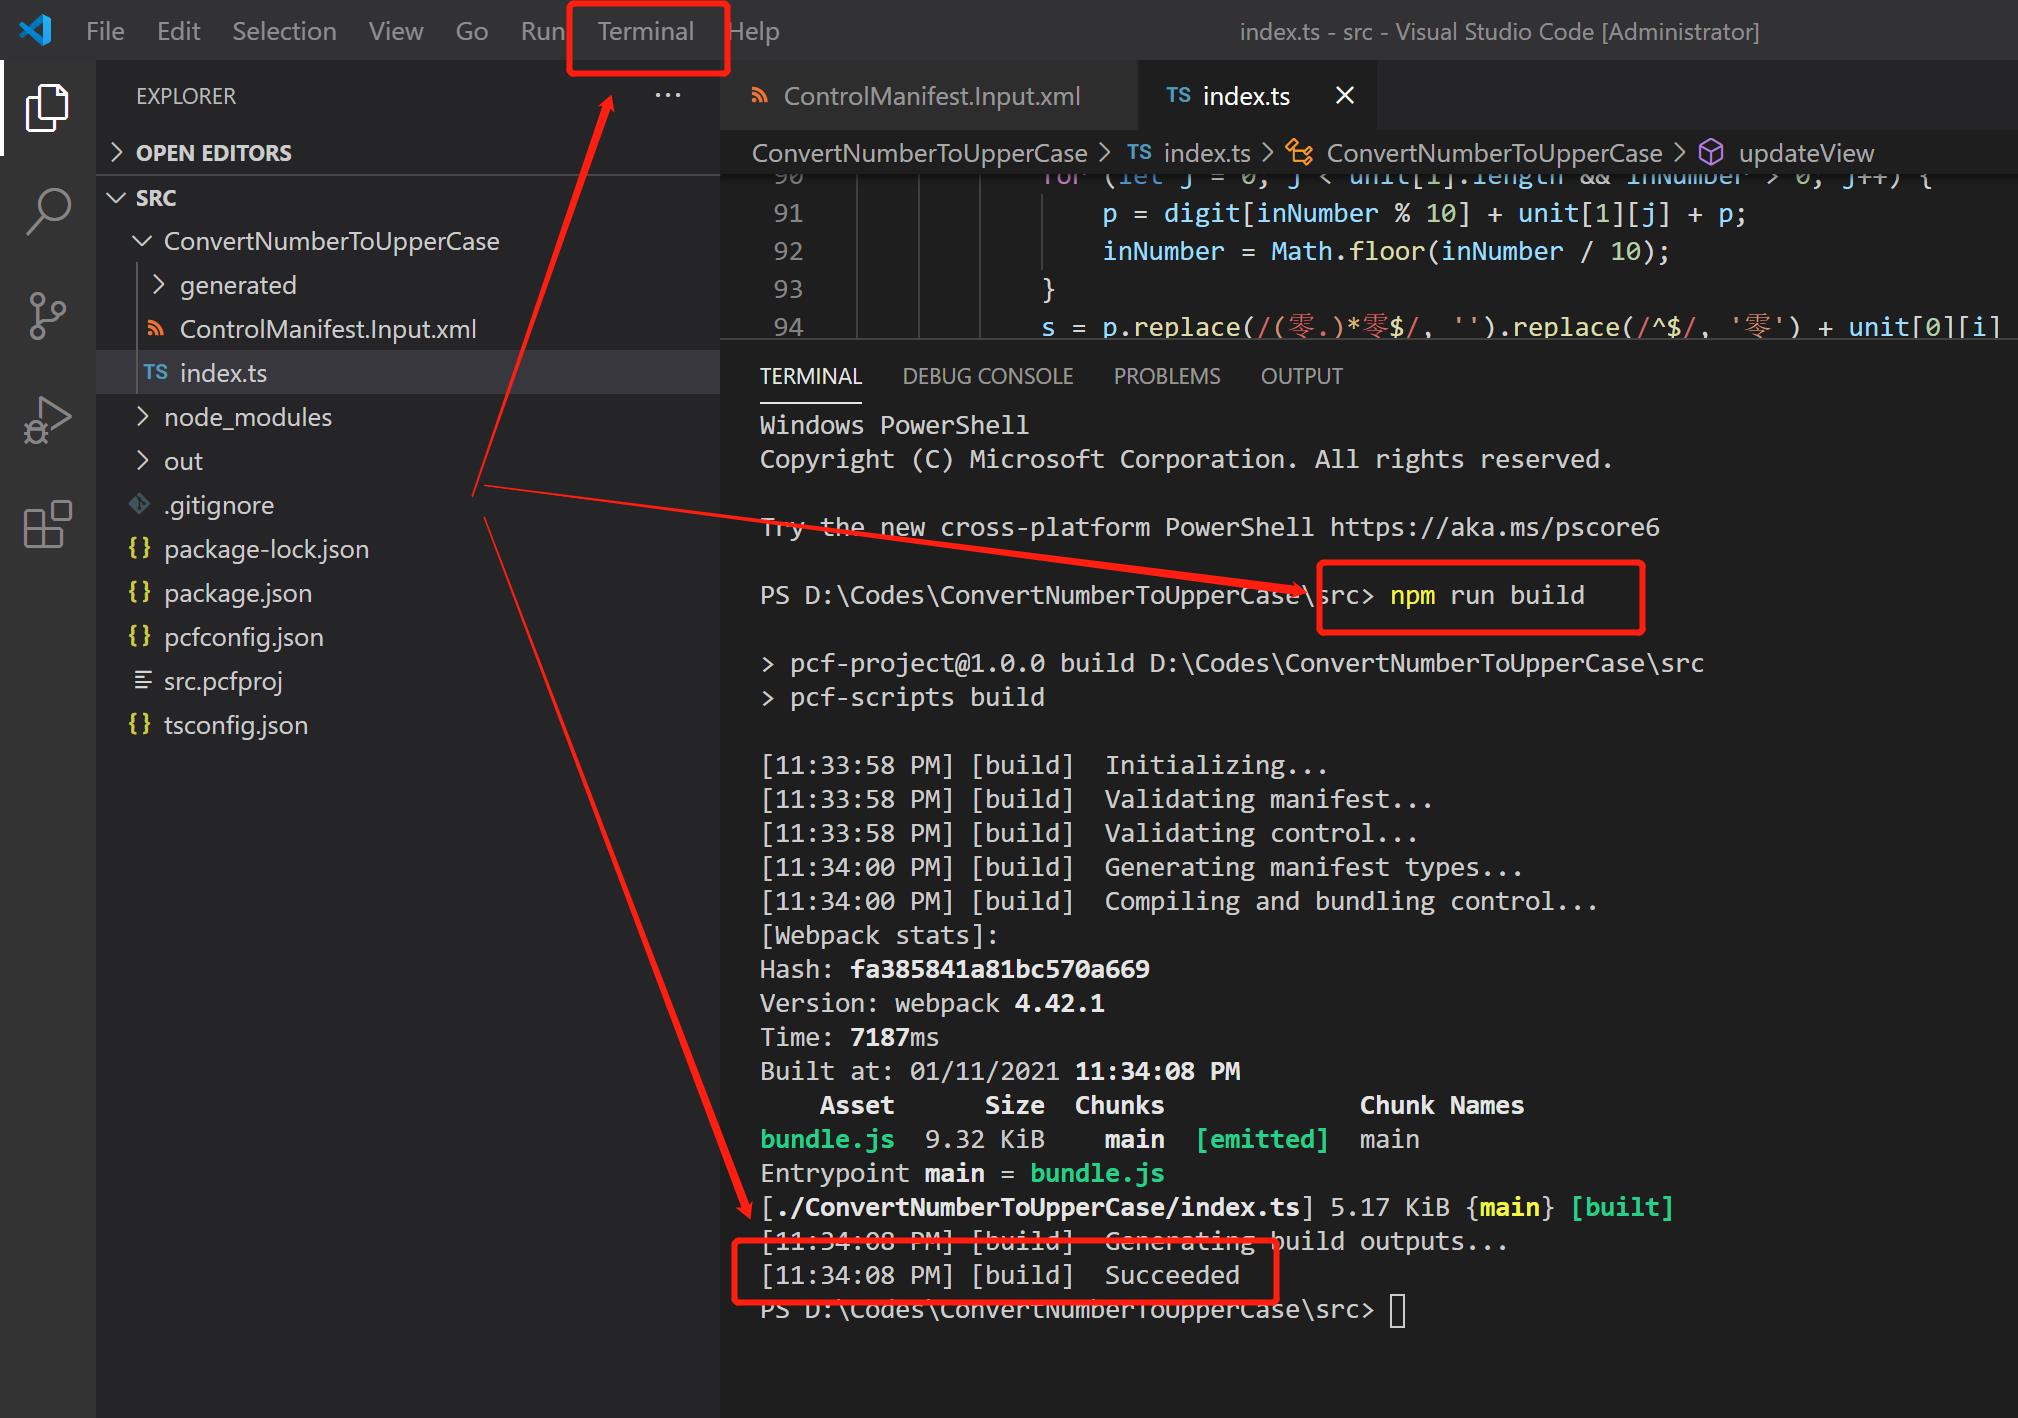Screen dimensions: 2018x1418
Task: Expand the OPEN EDITORS section
Action: (x=117, y=152)
